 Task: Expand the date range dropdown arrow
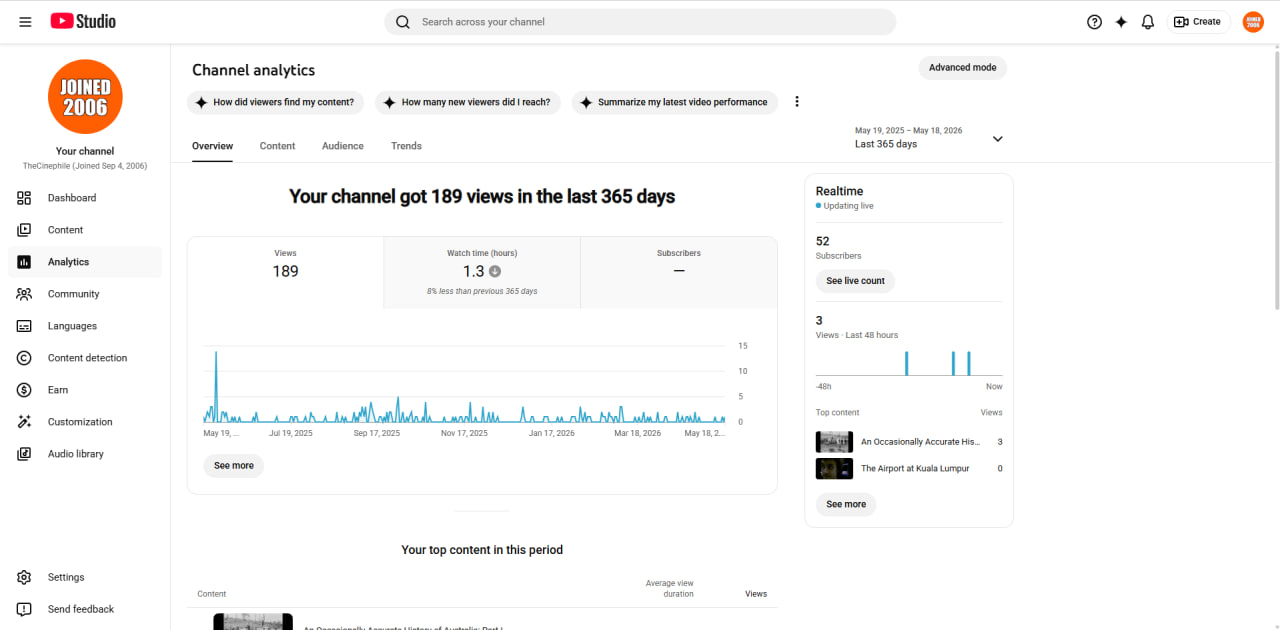(x=997, y=139)
